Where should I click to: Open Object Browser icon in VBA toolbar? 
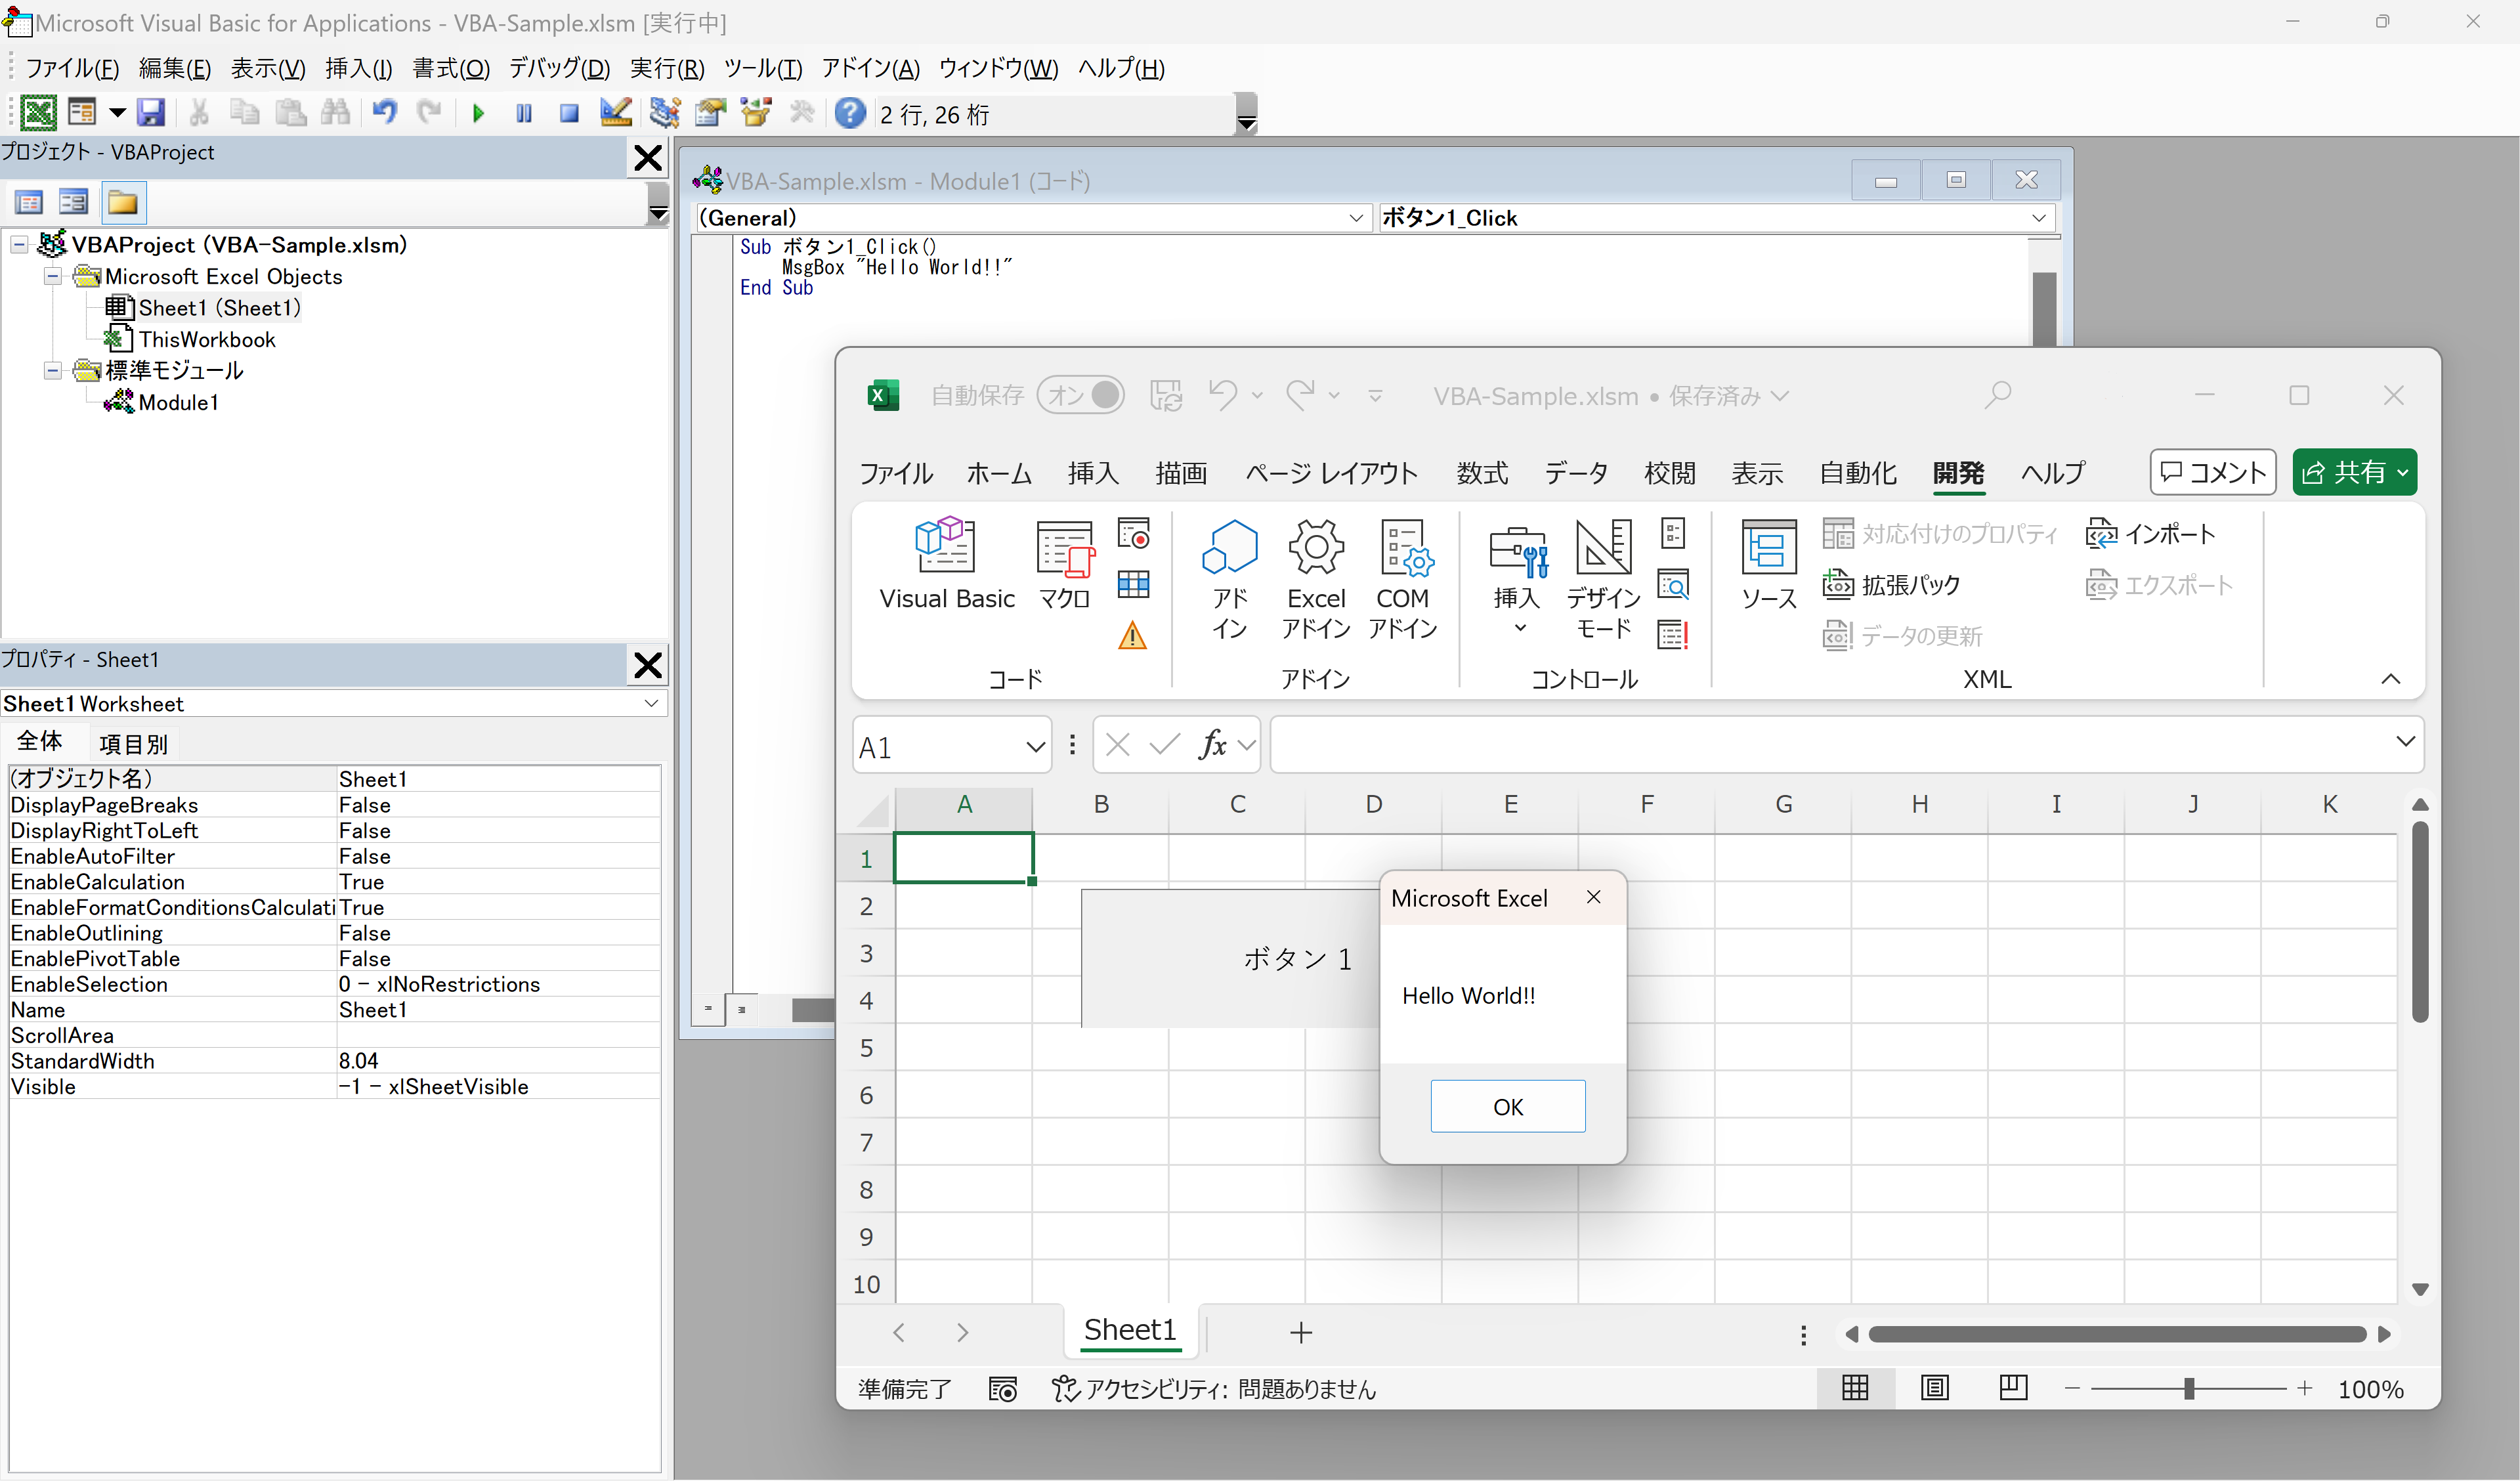click(756, 113)
